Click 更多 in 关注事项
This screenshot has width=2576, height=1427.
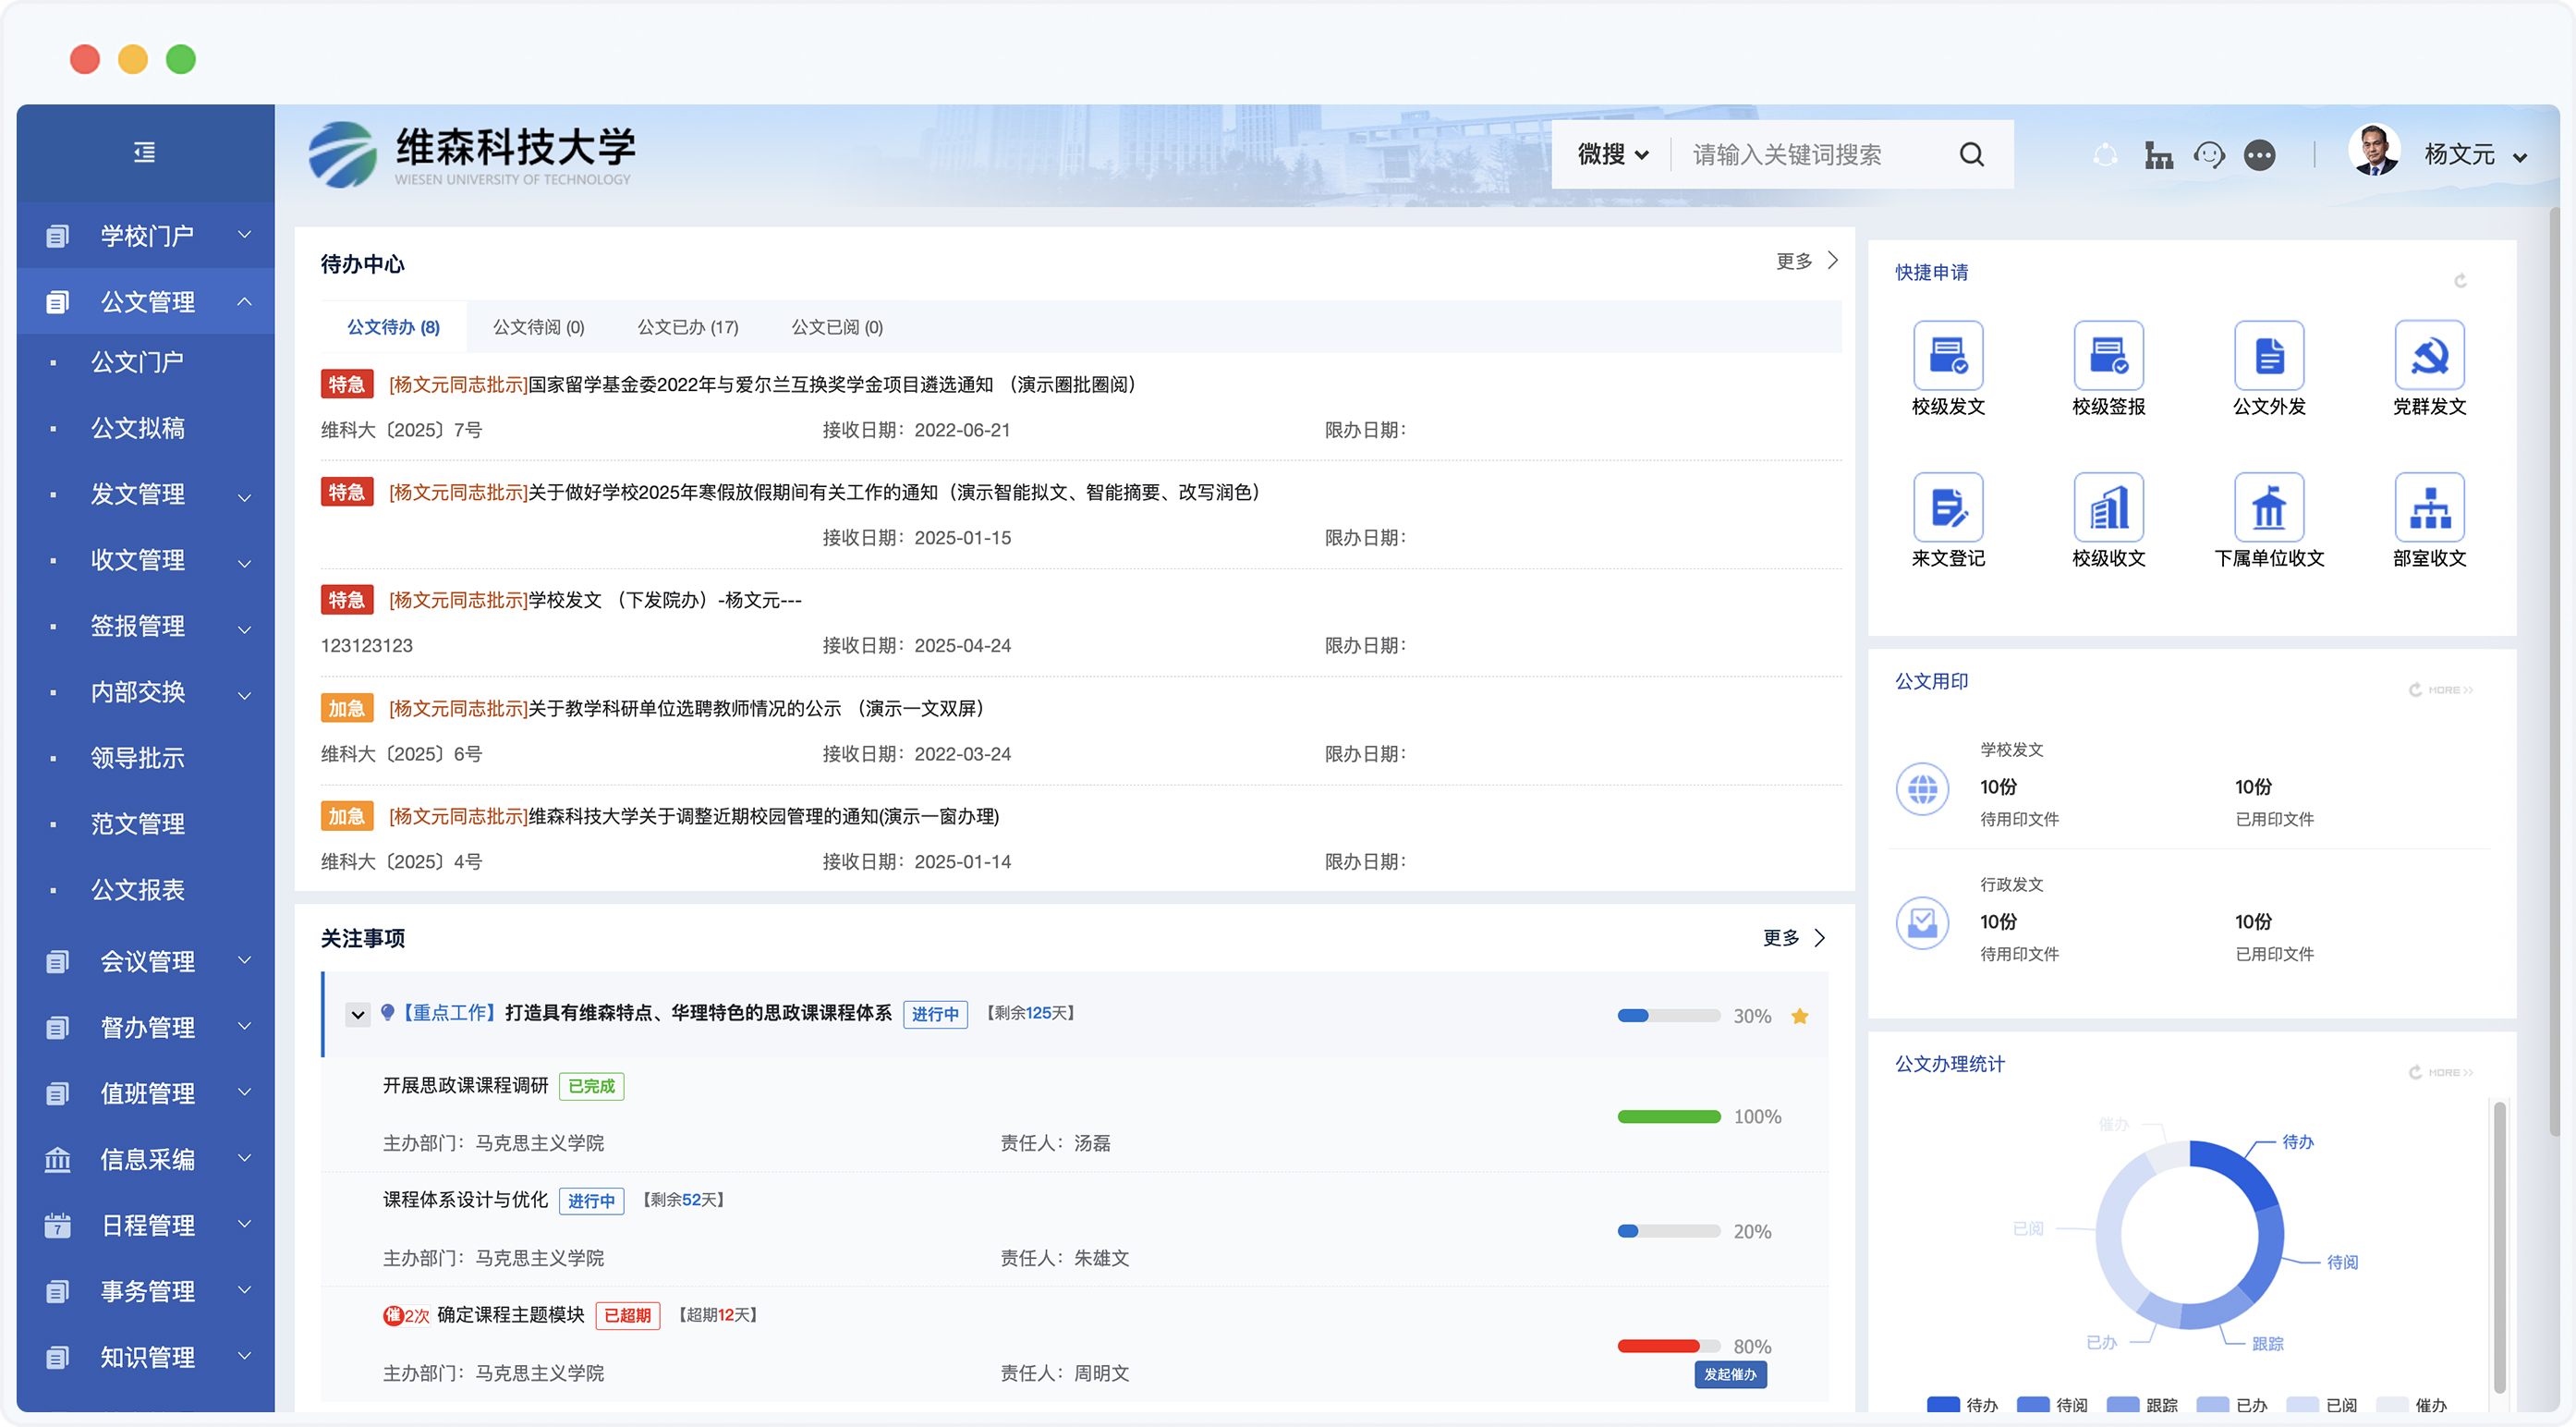1793,938
